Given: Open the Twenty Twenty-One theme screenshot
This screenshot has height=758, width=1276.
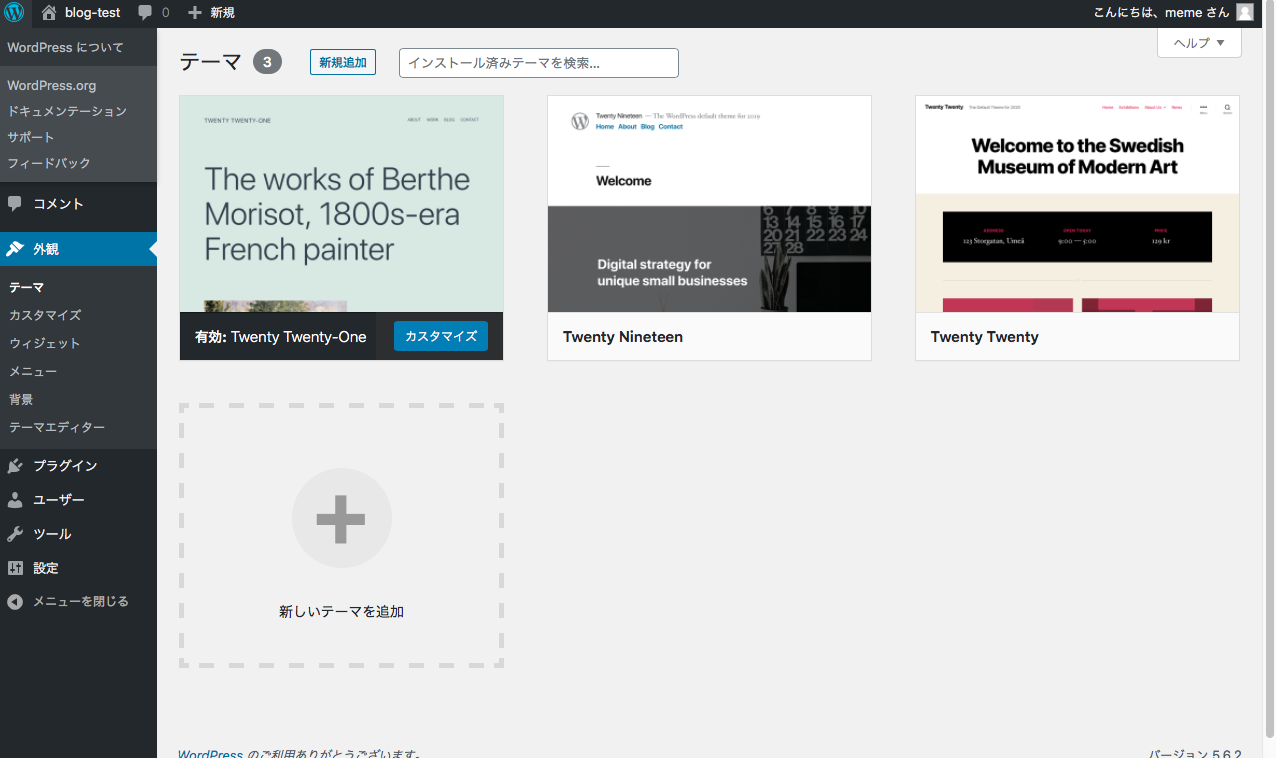Looking at the screenshot, I should click(341, 204).
